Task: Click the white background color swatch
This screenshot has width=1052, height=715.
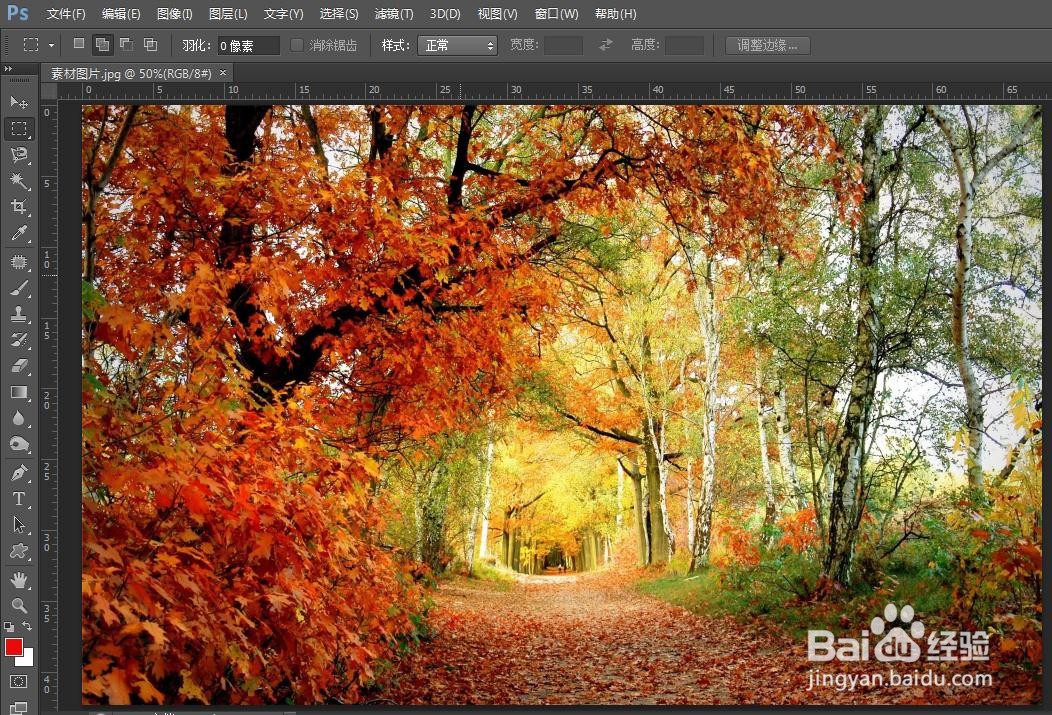Action: pos(28,659)
